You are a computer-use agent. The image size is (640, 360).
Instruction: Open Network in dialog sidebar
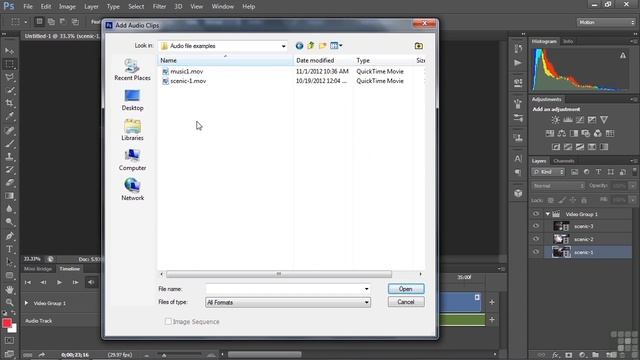pos(132,189)
